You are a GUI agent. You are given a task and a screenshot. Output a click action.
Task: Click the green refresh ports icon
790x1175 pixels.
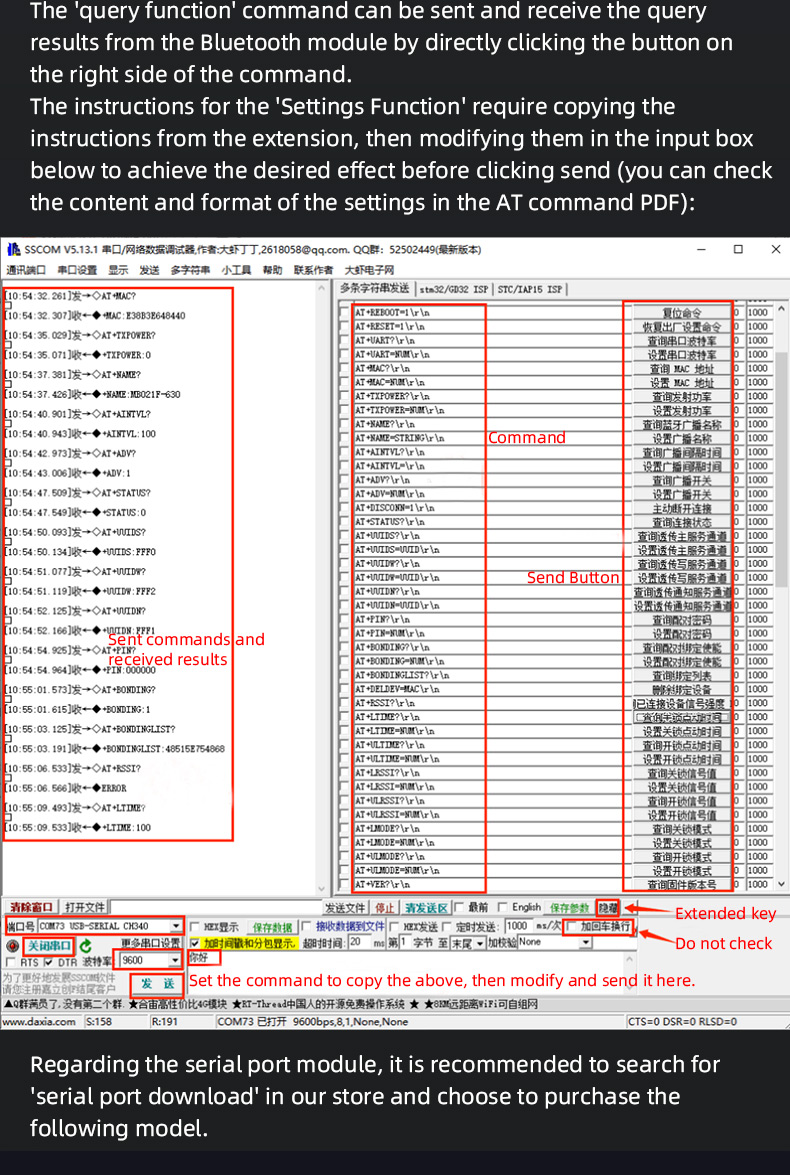pos(86,945)
